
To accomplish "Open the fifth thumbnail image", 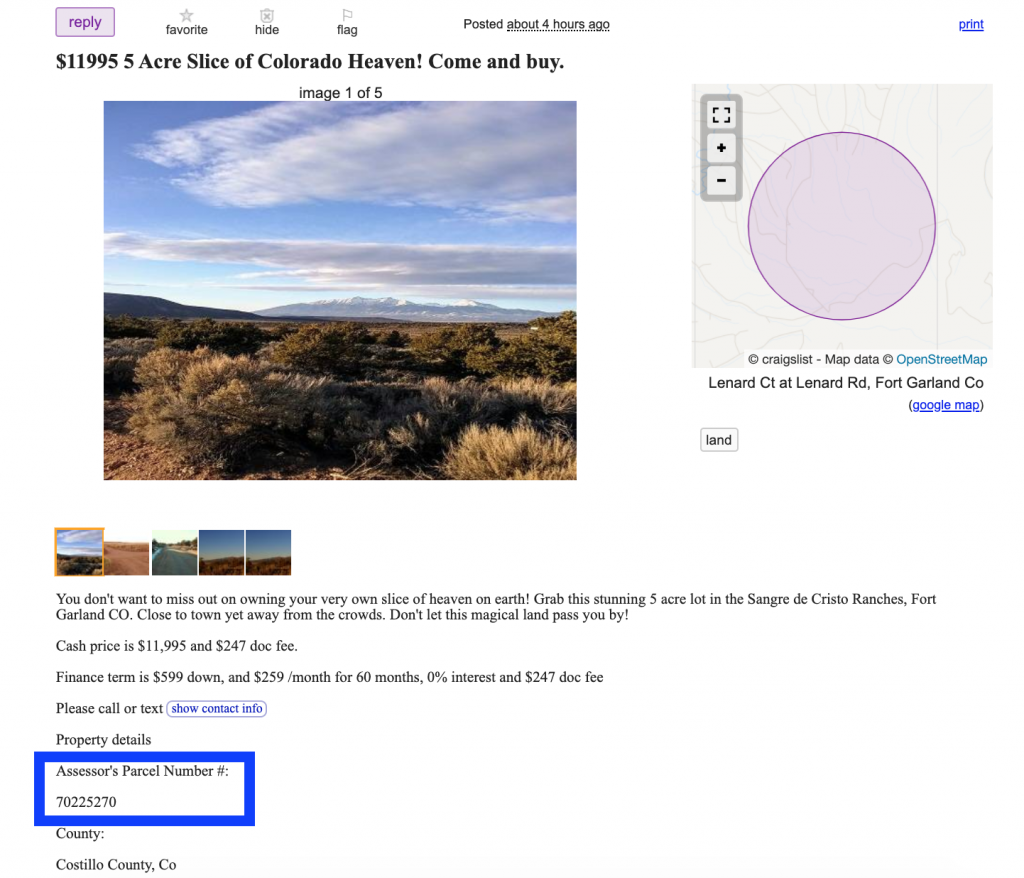I will point(268,553).
